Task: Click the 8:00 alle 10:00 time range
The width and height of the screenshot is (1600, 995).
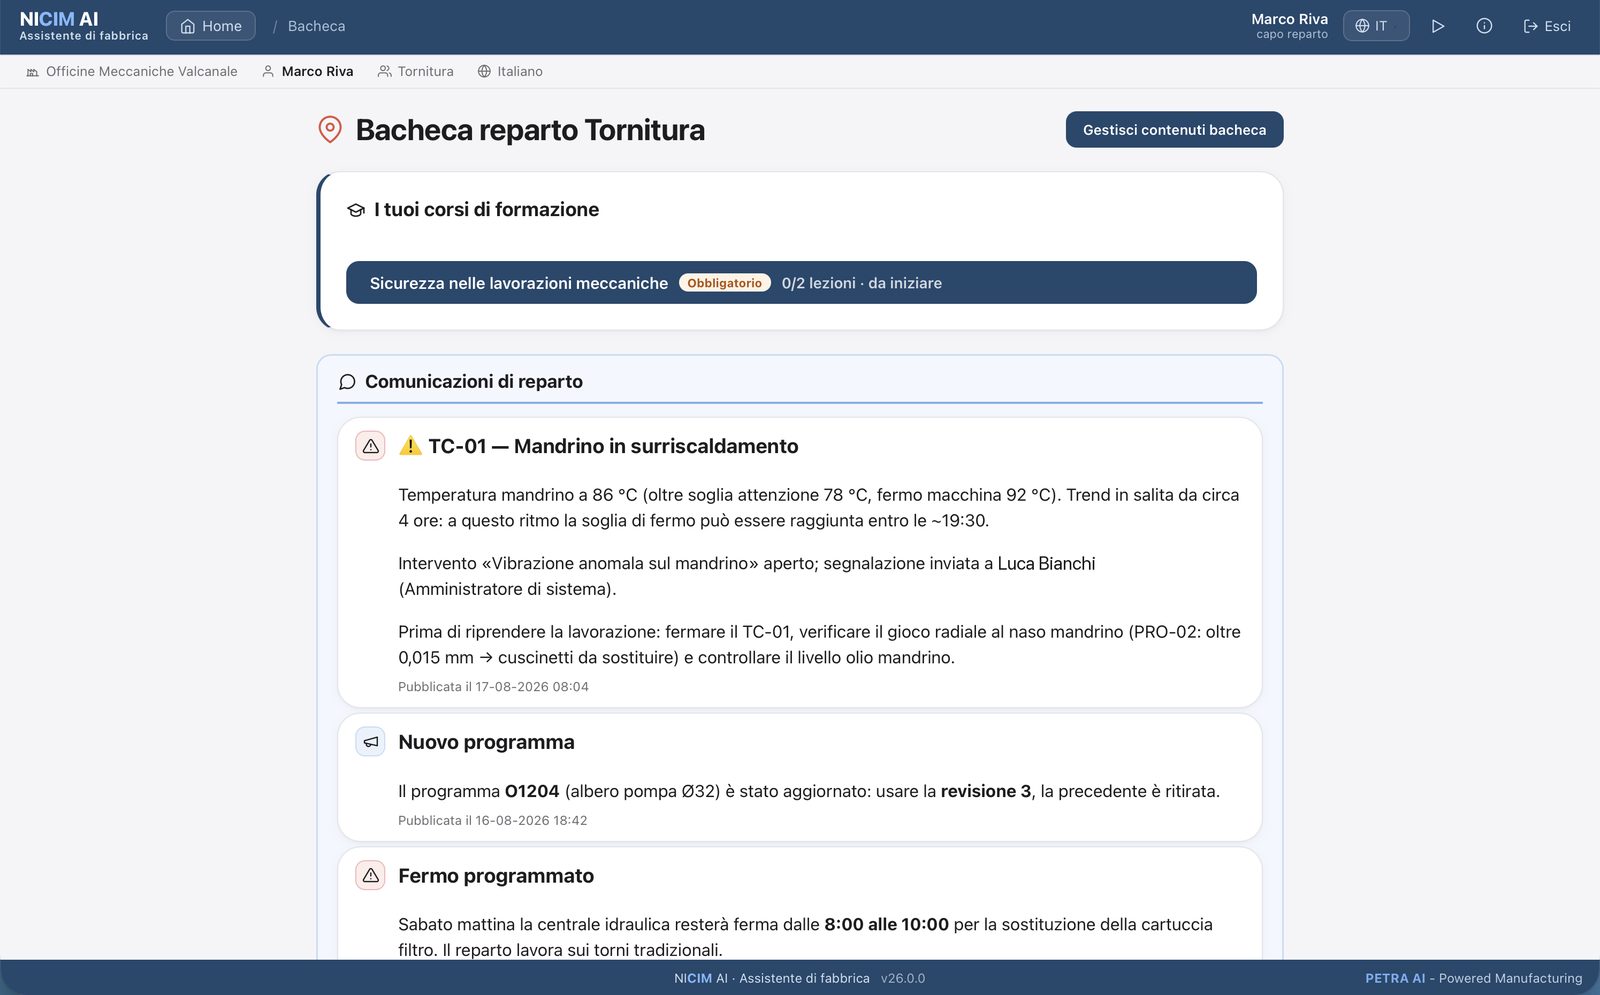Action: pos(886,925)
